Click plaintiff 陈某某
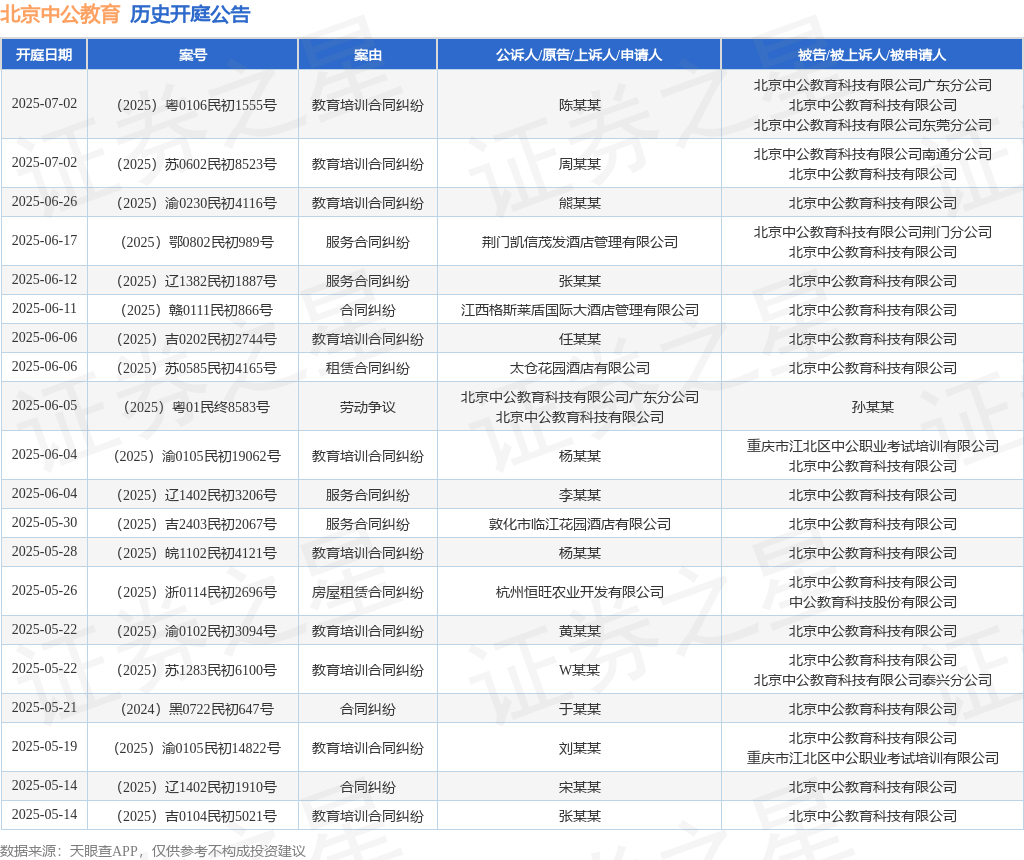 (x=579, y=105)
